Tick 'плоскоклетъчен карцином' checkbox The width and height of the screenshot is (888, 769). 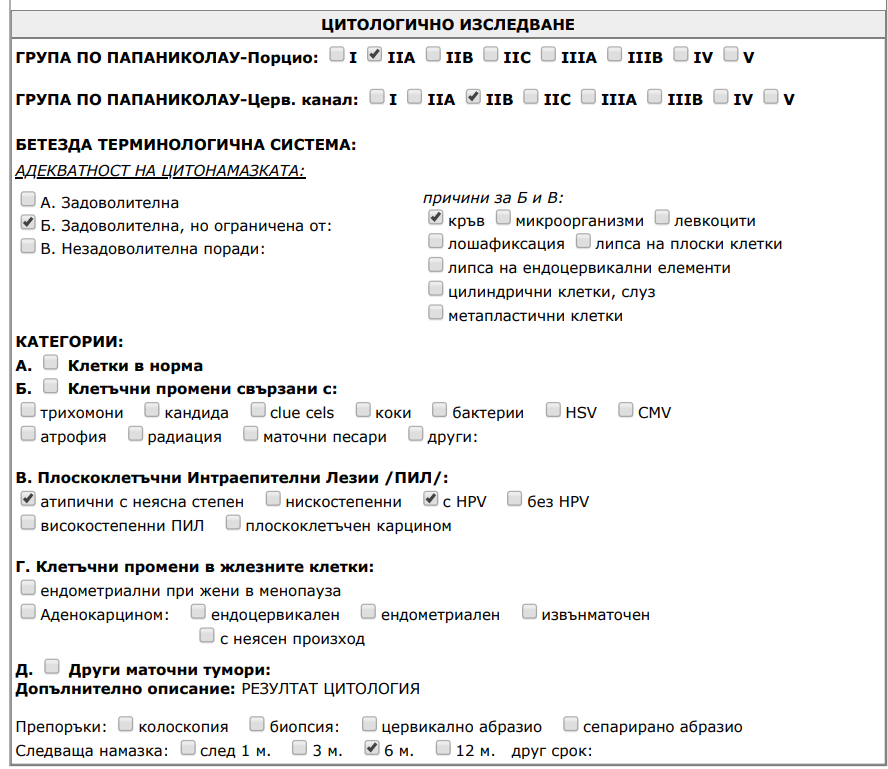tap(233, 523)
